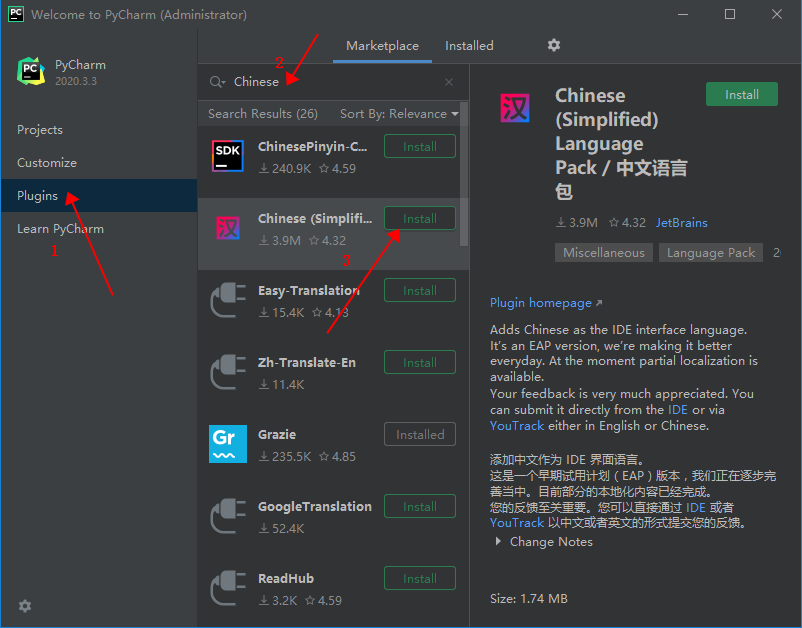Click the GoogleTranslation plug icon
The image size is (802, 628).
pos(228,516)
